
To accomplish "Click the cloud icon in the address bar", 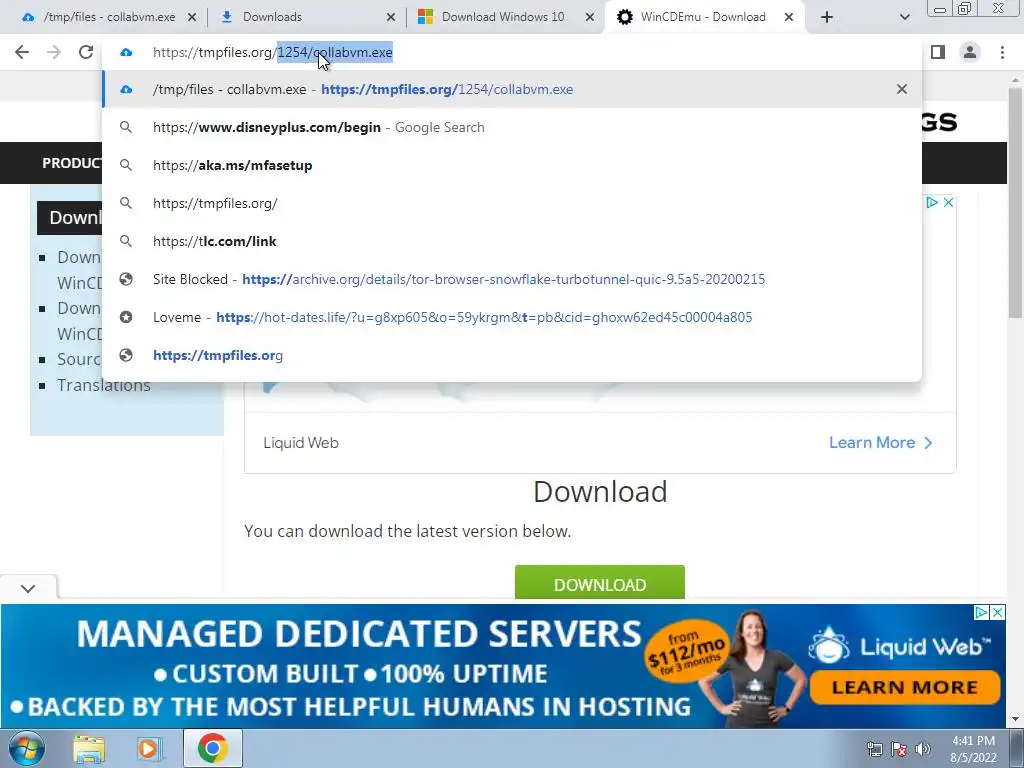I will [126, 52].
